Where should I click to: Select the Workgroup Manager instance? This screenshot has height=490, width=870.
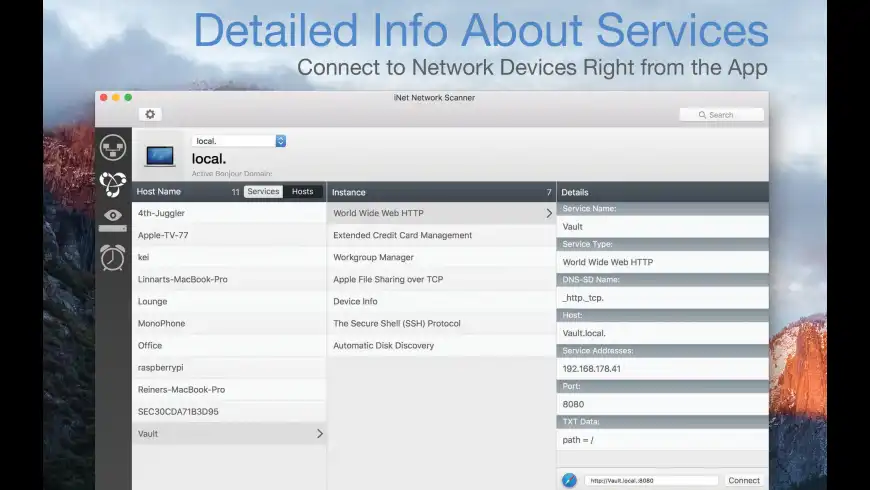pos(442,257)
